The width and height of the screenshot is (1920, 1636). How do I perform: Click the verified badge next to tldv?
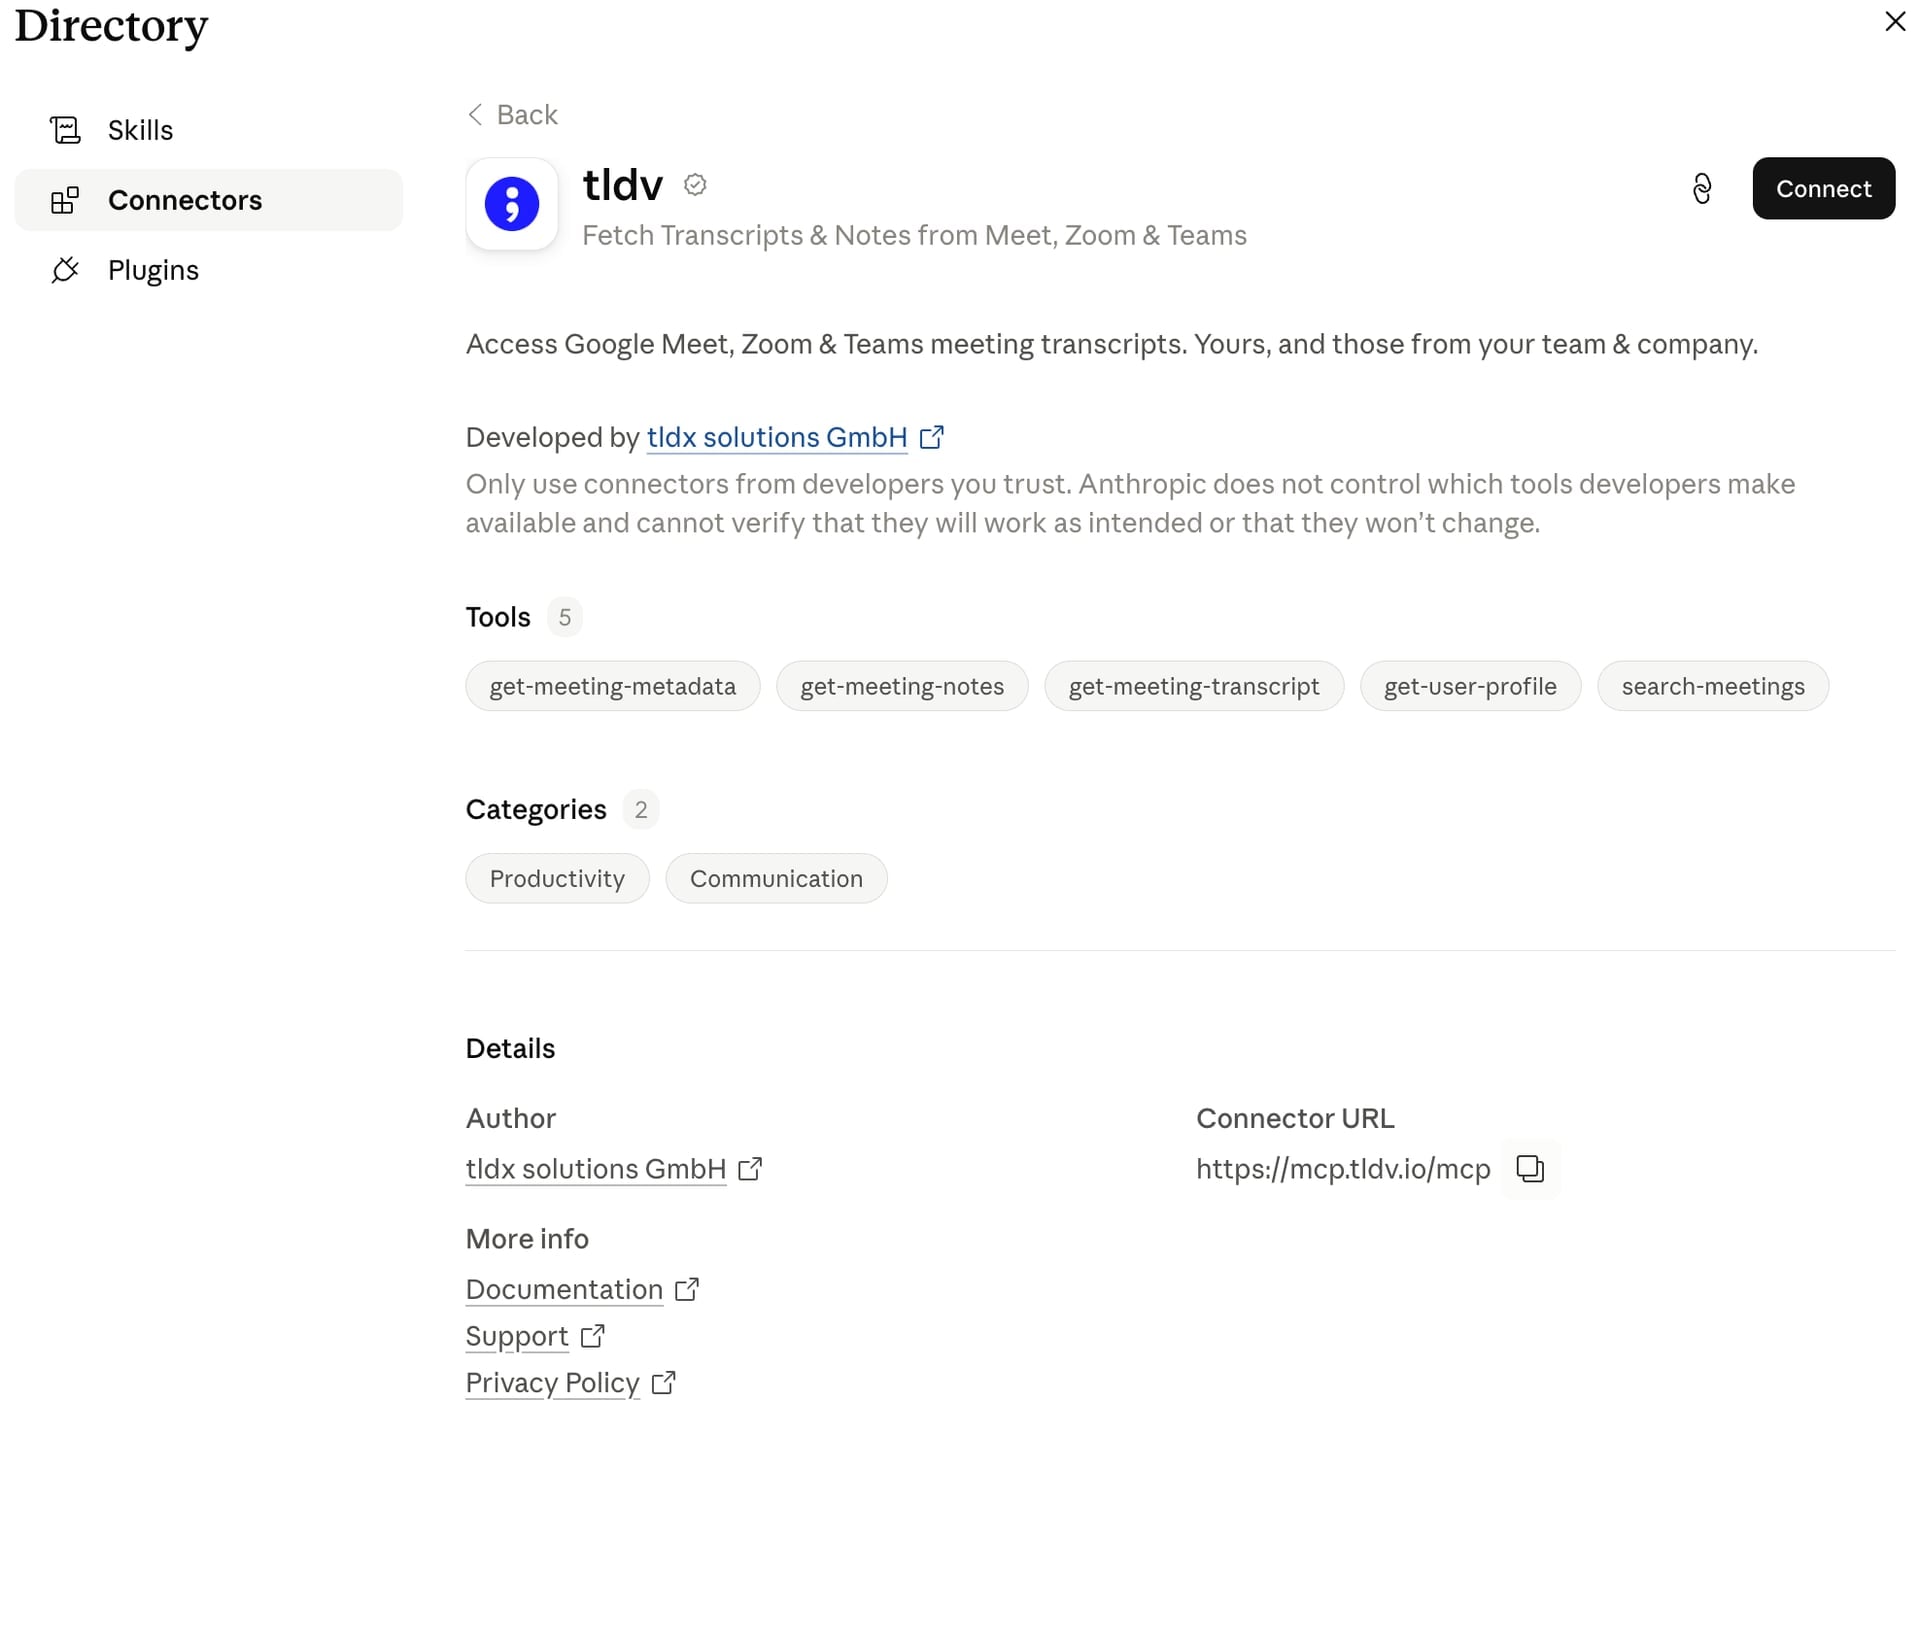tap(695, 185)
